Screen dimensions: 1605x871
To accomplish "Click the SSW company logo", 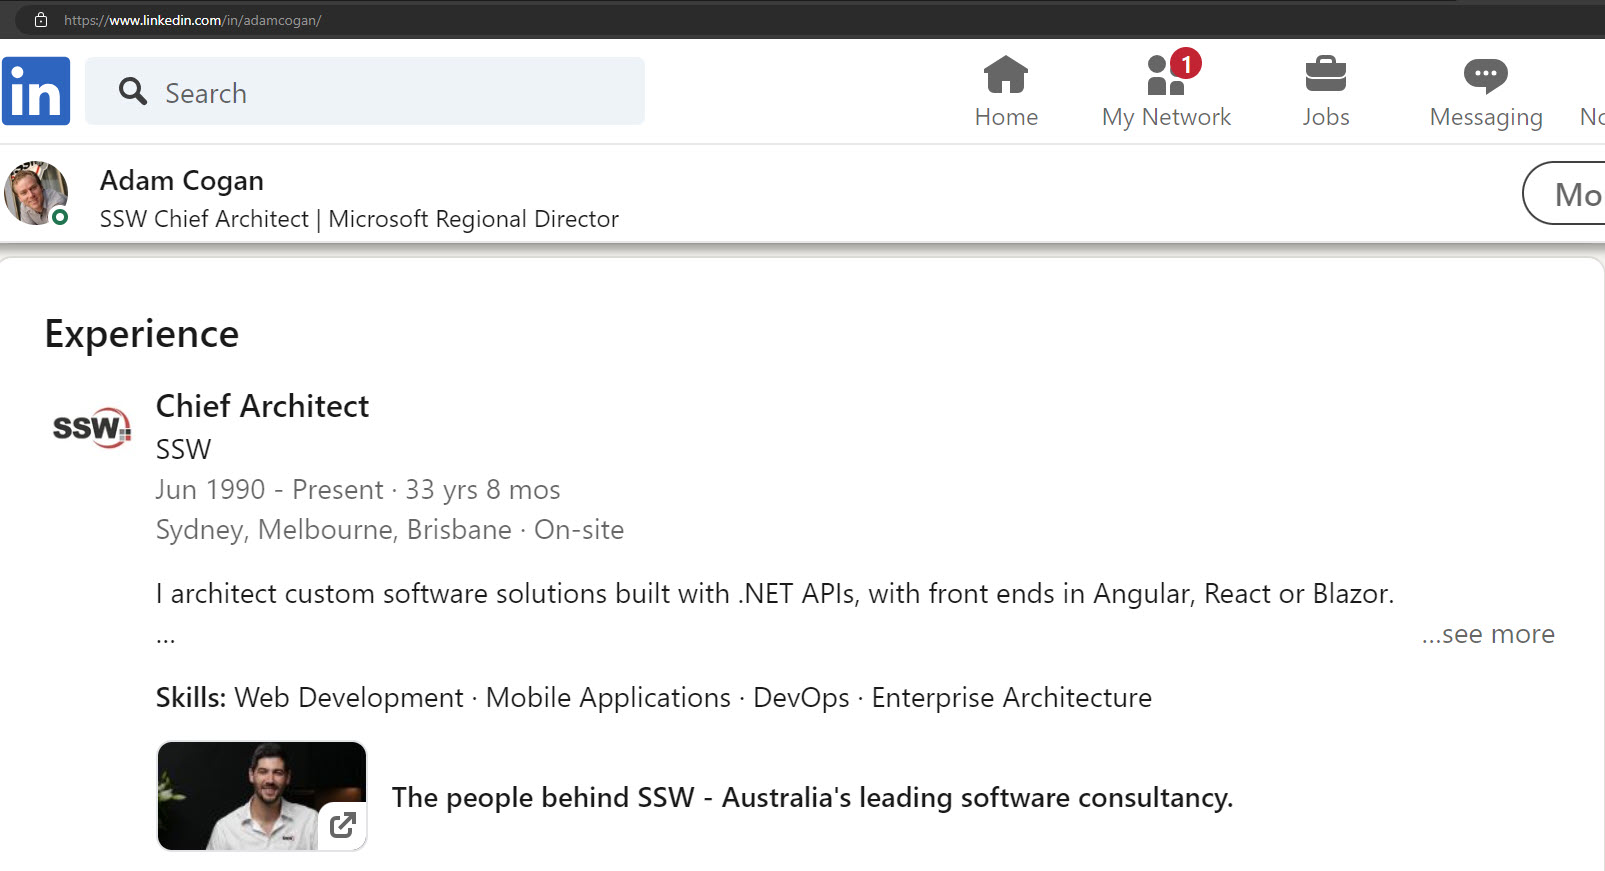I will [91, 428].
